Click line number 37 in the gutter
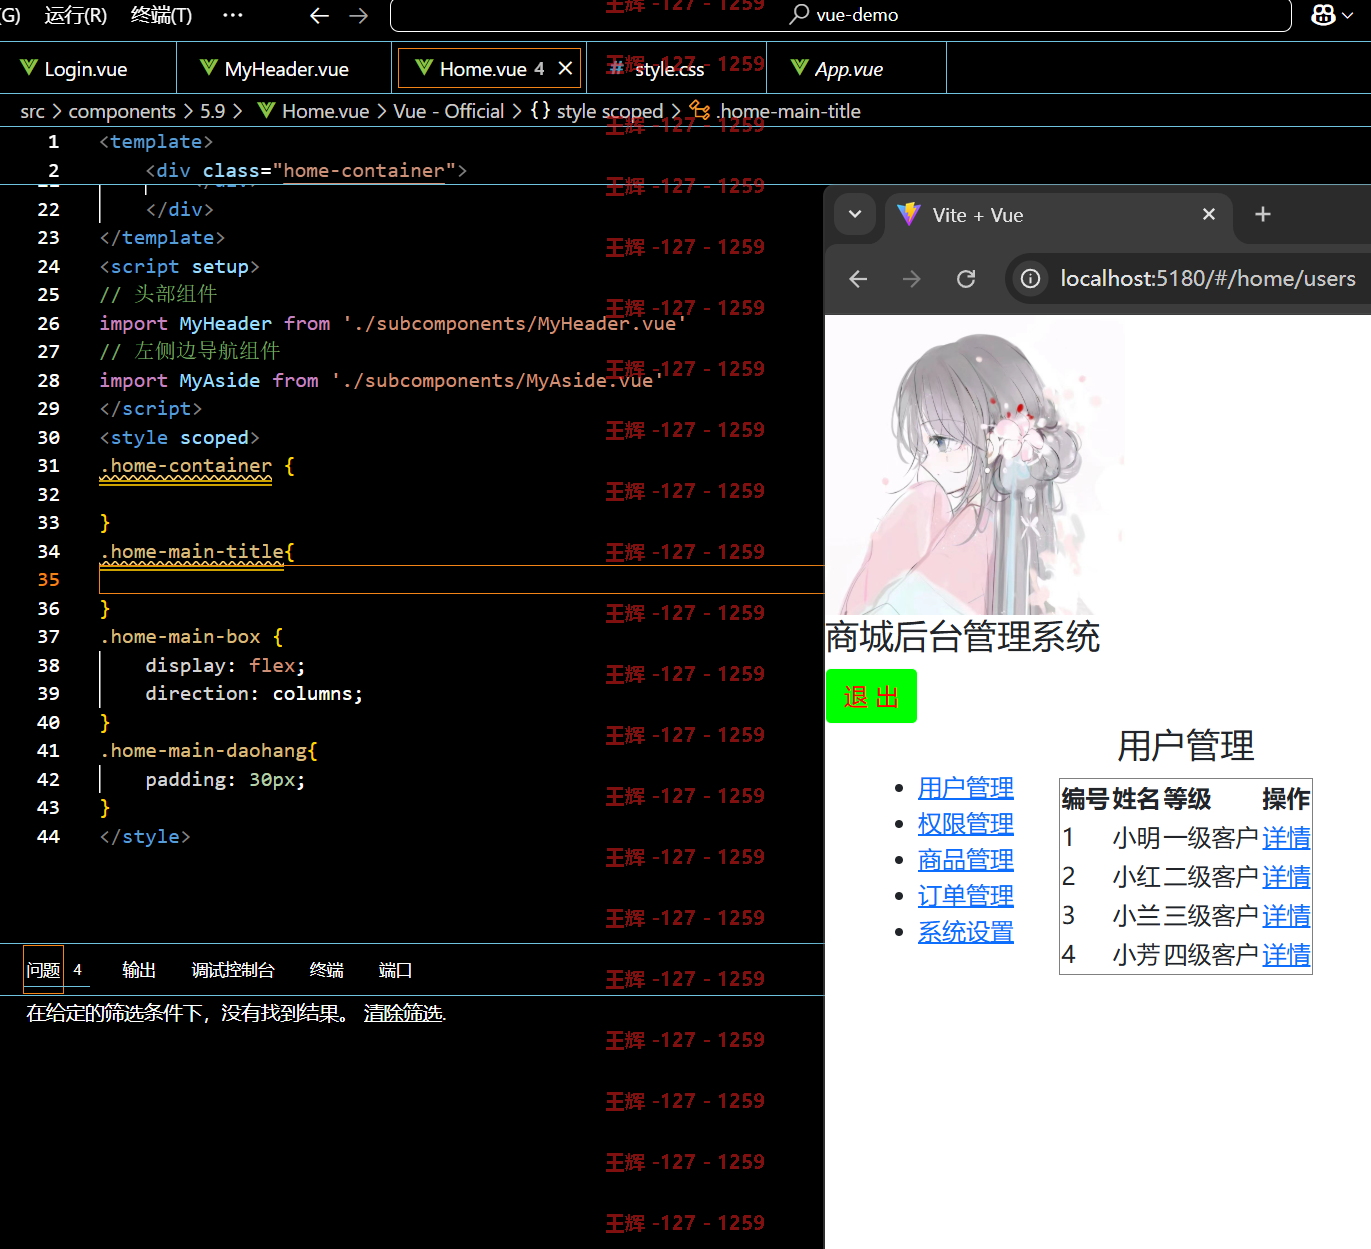Viewport: 1371px width, 1249px height. [x=48, y=637]
